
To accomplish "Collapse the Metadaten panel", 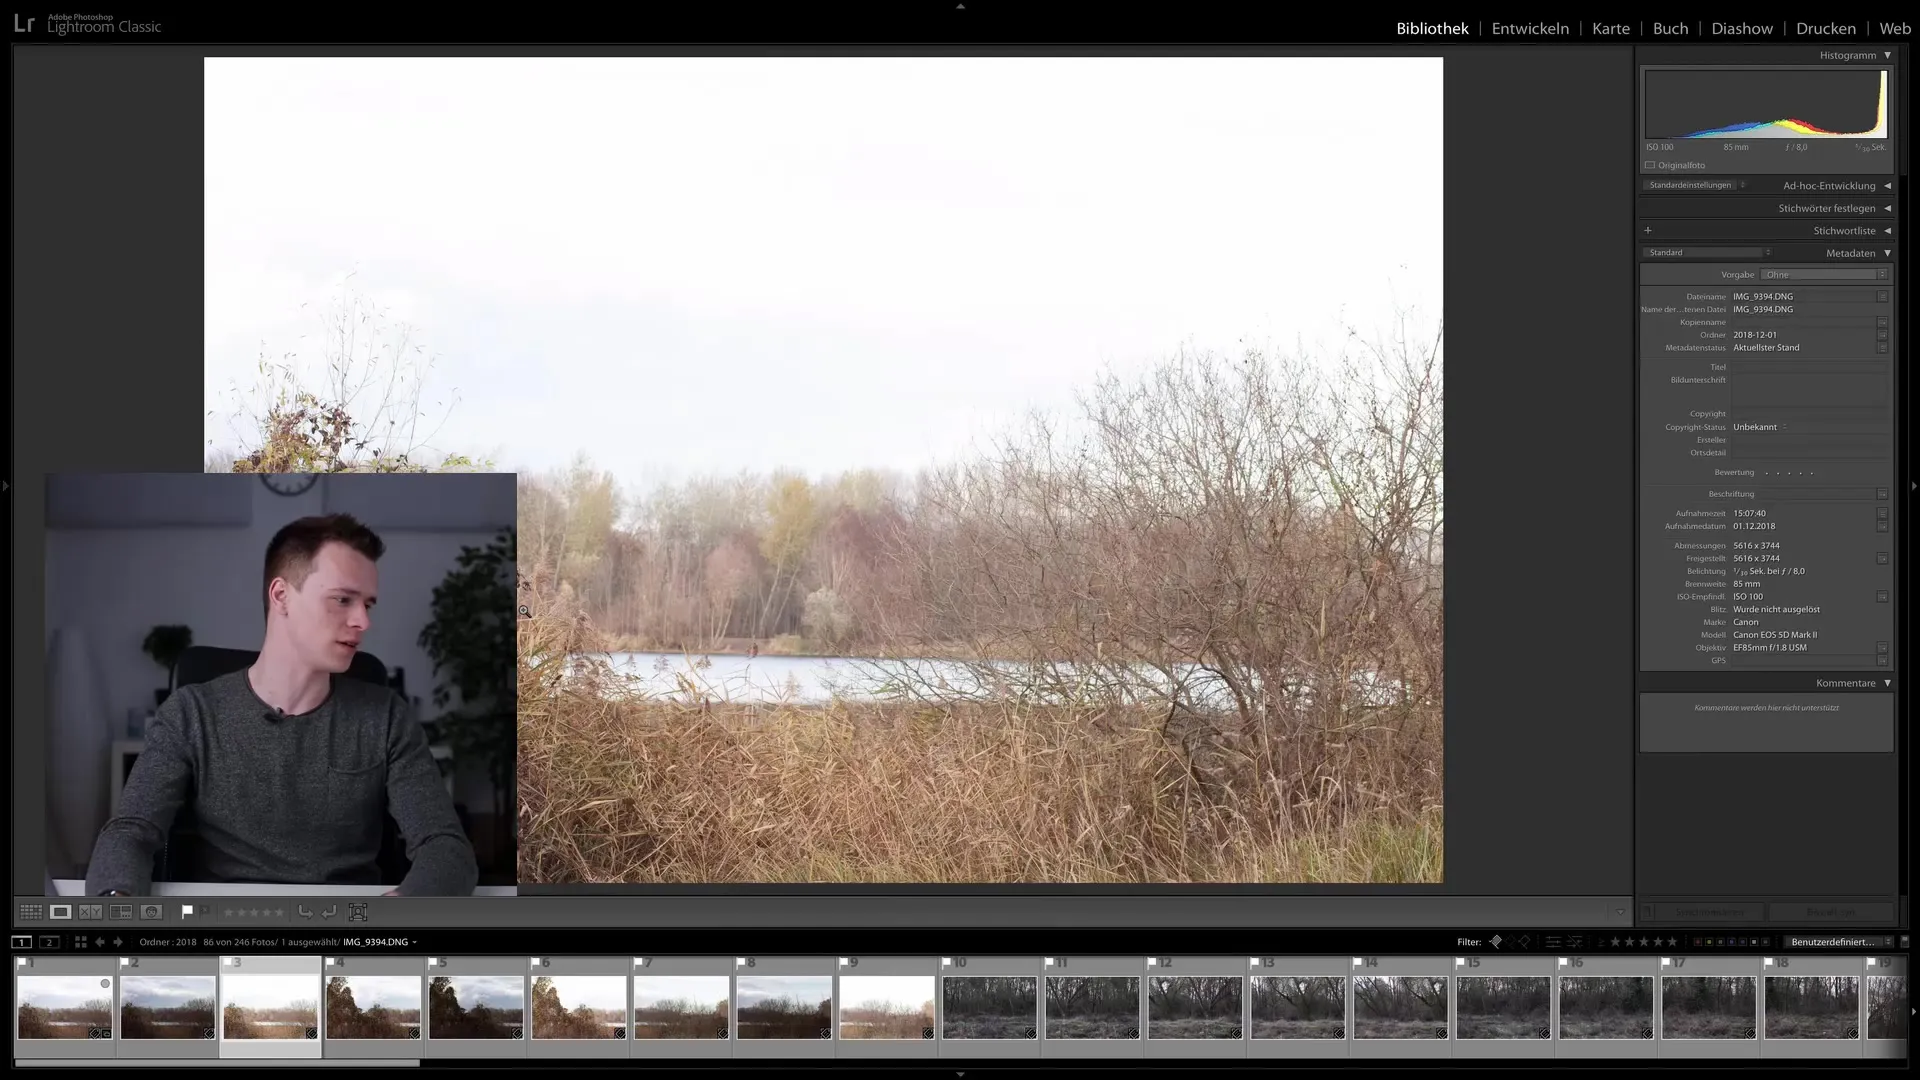I will pyautogui.click(x=1888, y=253).
